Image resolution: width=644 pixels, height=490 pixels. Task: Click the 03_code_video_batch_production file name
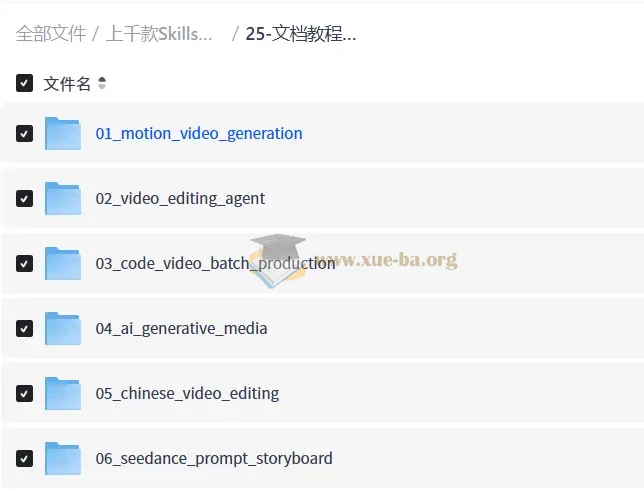pos(215,264)
